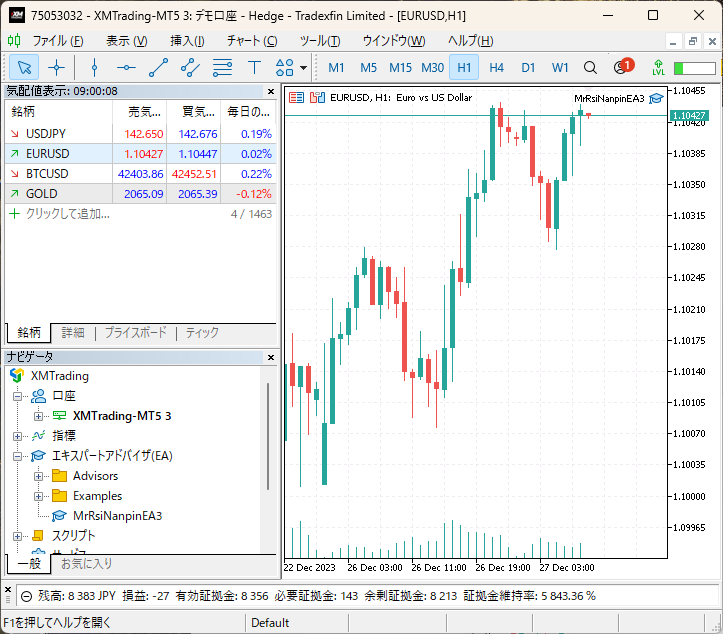
Task: Switch to the プライスボード tab
Action: 136,332
